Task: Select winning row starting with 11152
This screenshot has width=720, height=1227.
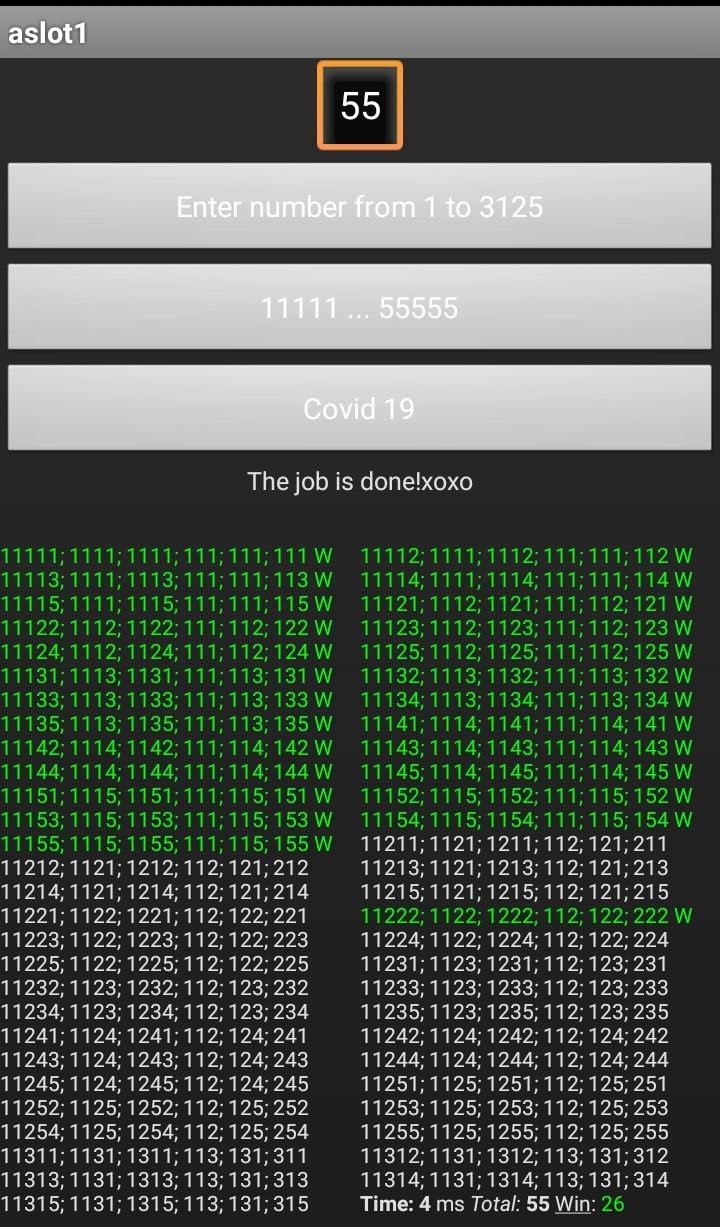Action: [526, 795]
